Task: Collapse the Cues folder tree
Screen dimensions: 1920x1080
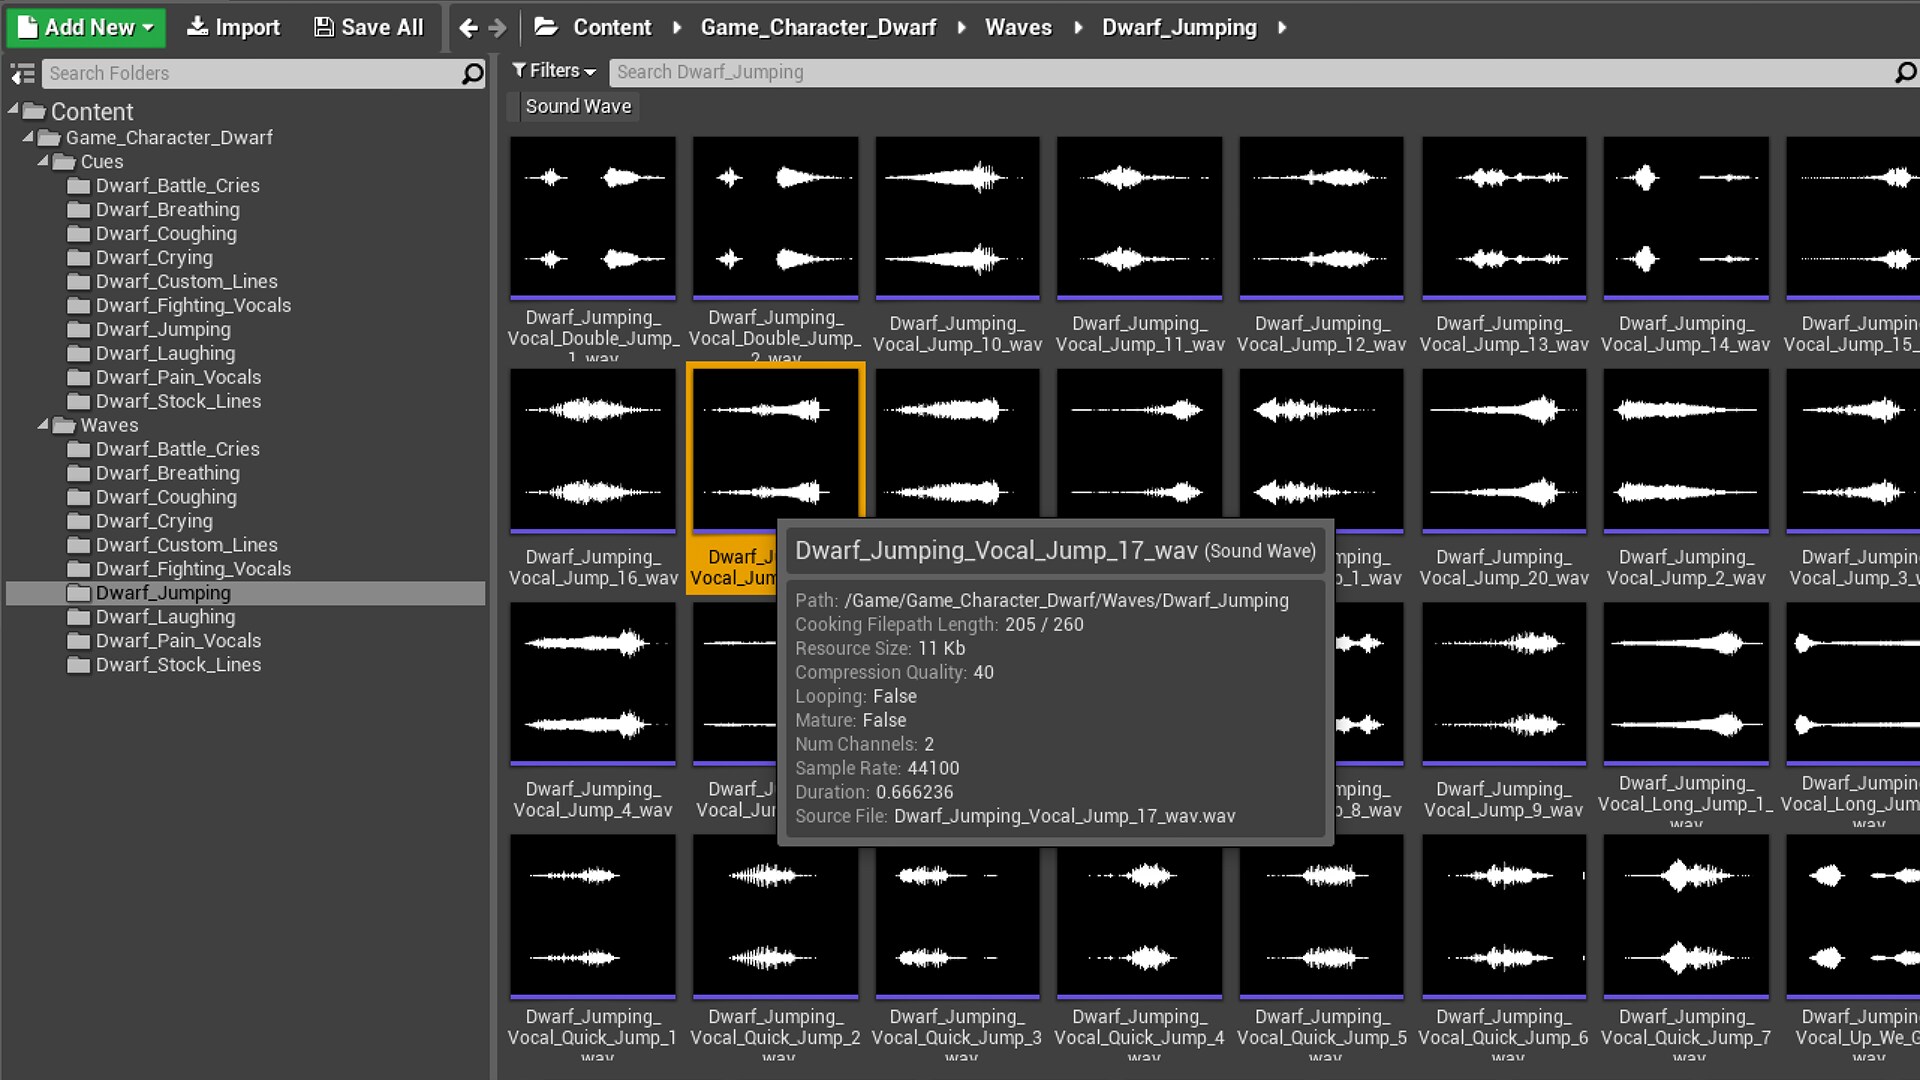Action: click(x=42, y=161)
